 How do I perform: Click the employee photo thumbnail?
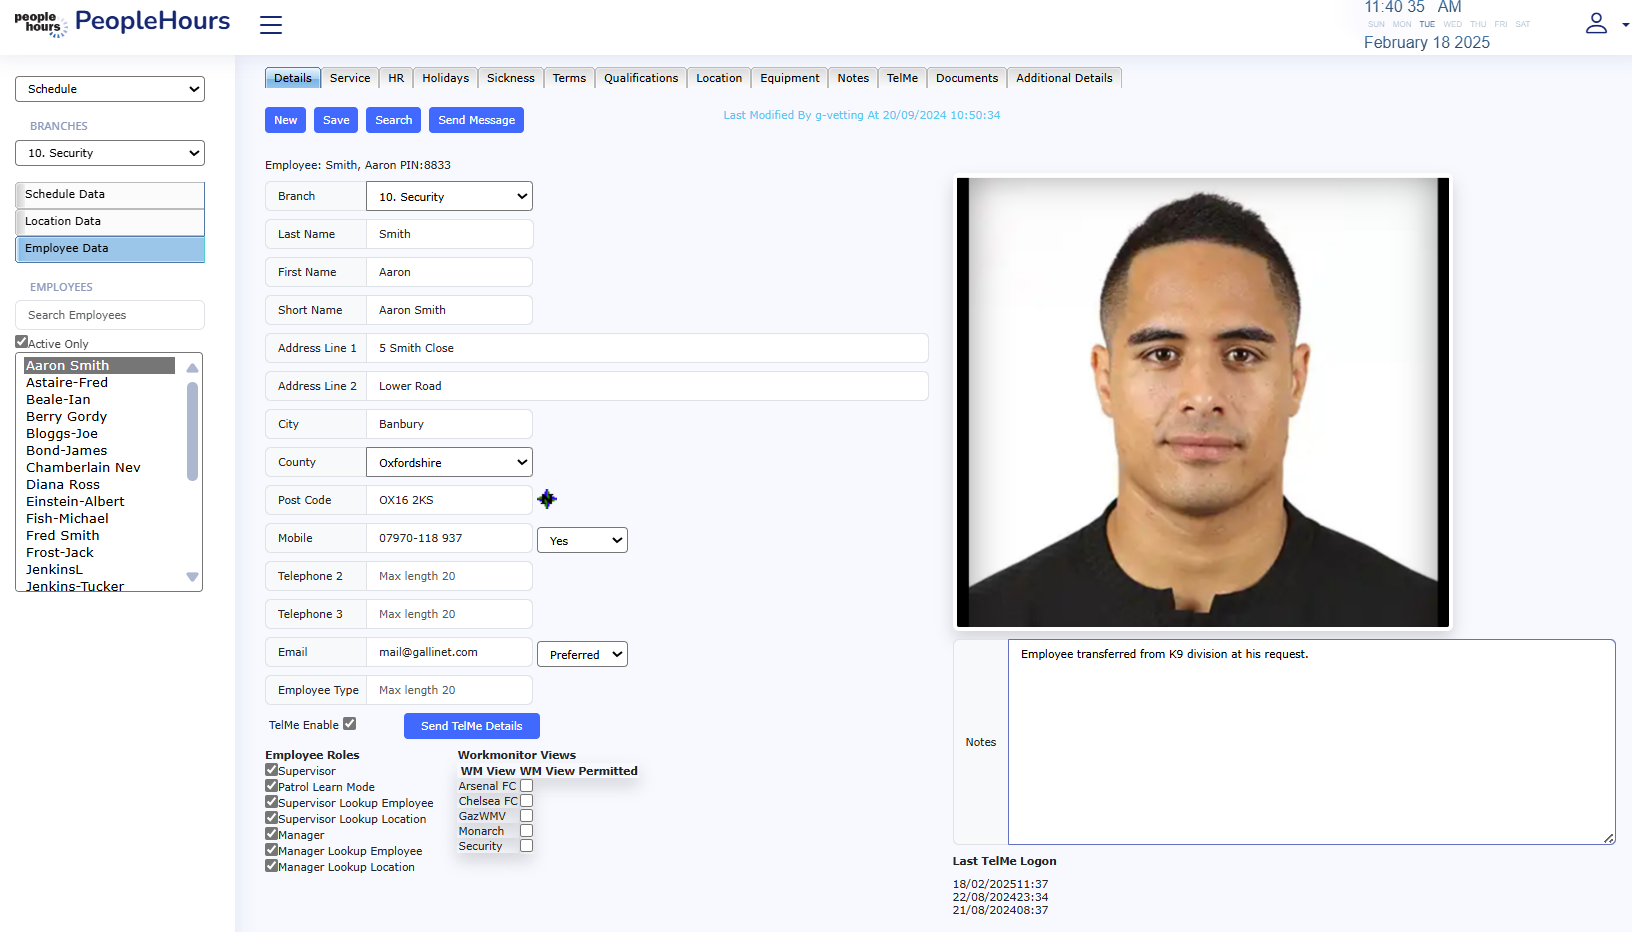1202,402
